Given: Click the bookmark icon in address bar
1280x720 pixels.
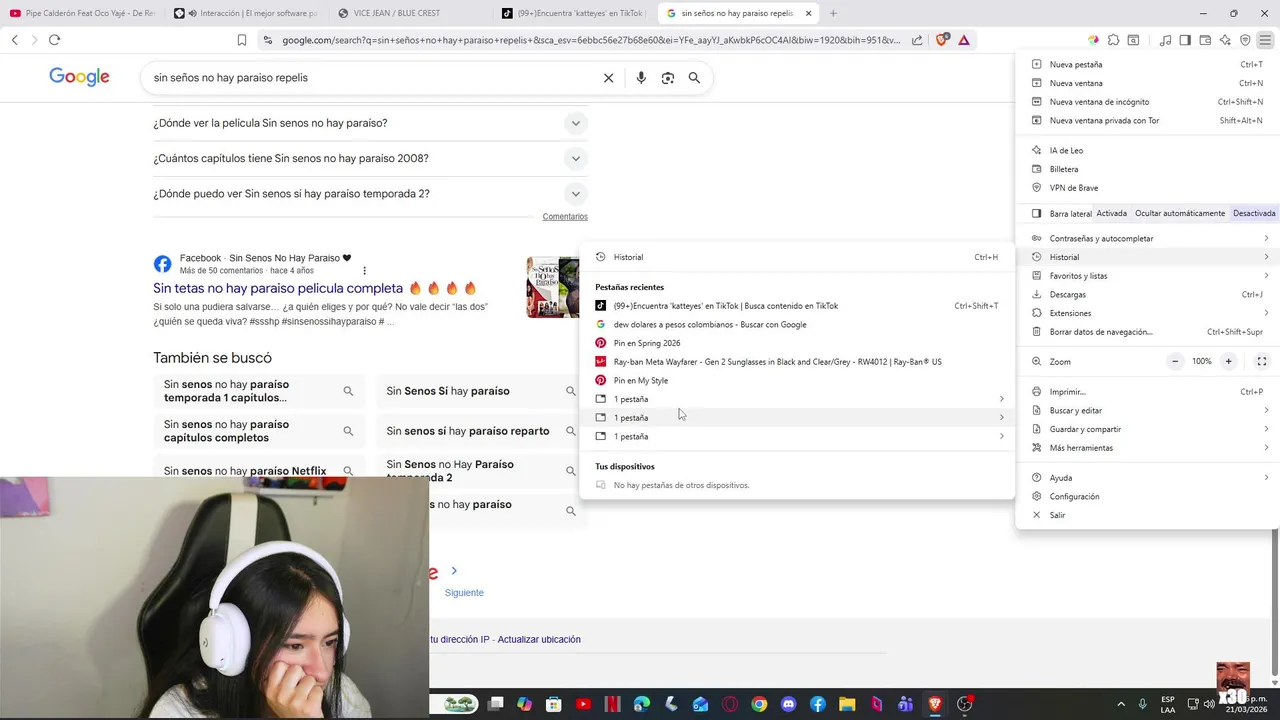Looking at the screenshot, I should (x=241, y=40).
